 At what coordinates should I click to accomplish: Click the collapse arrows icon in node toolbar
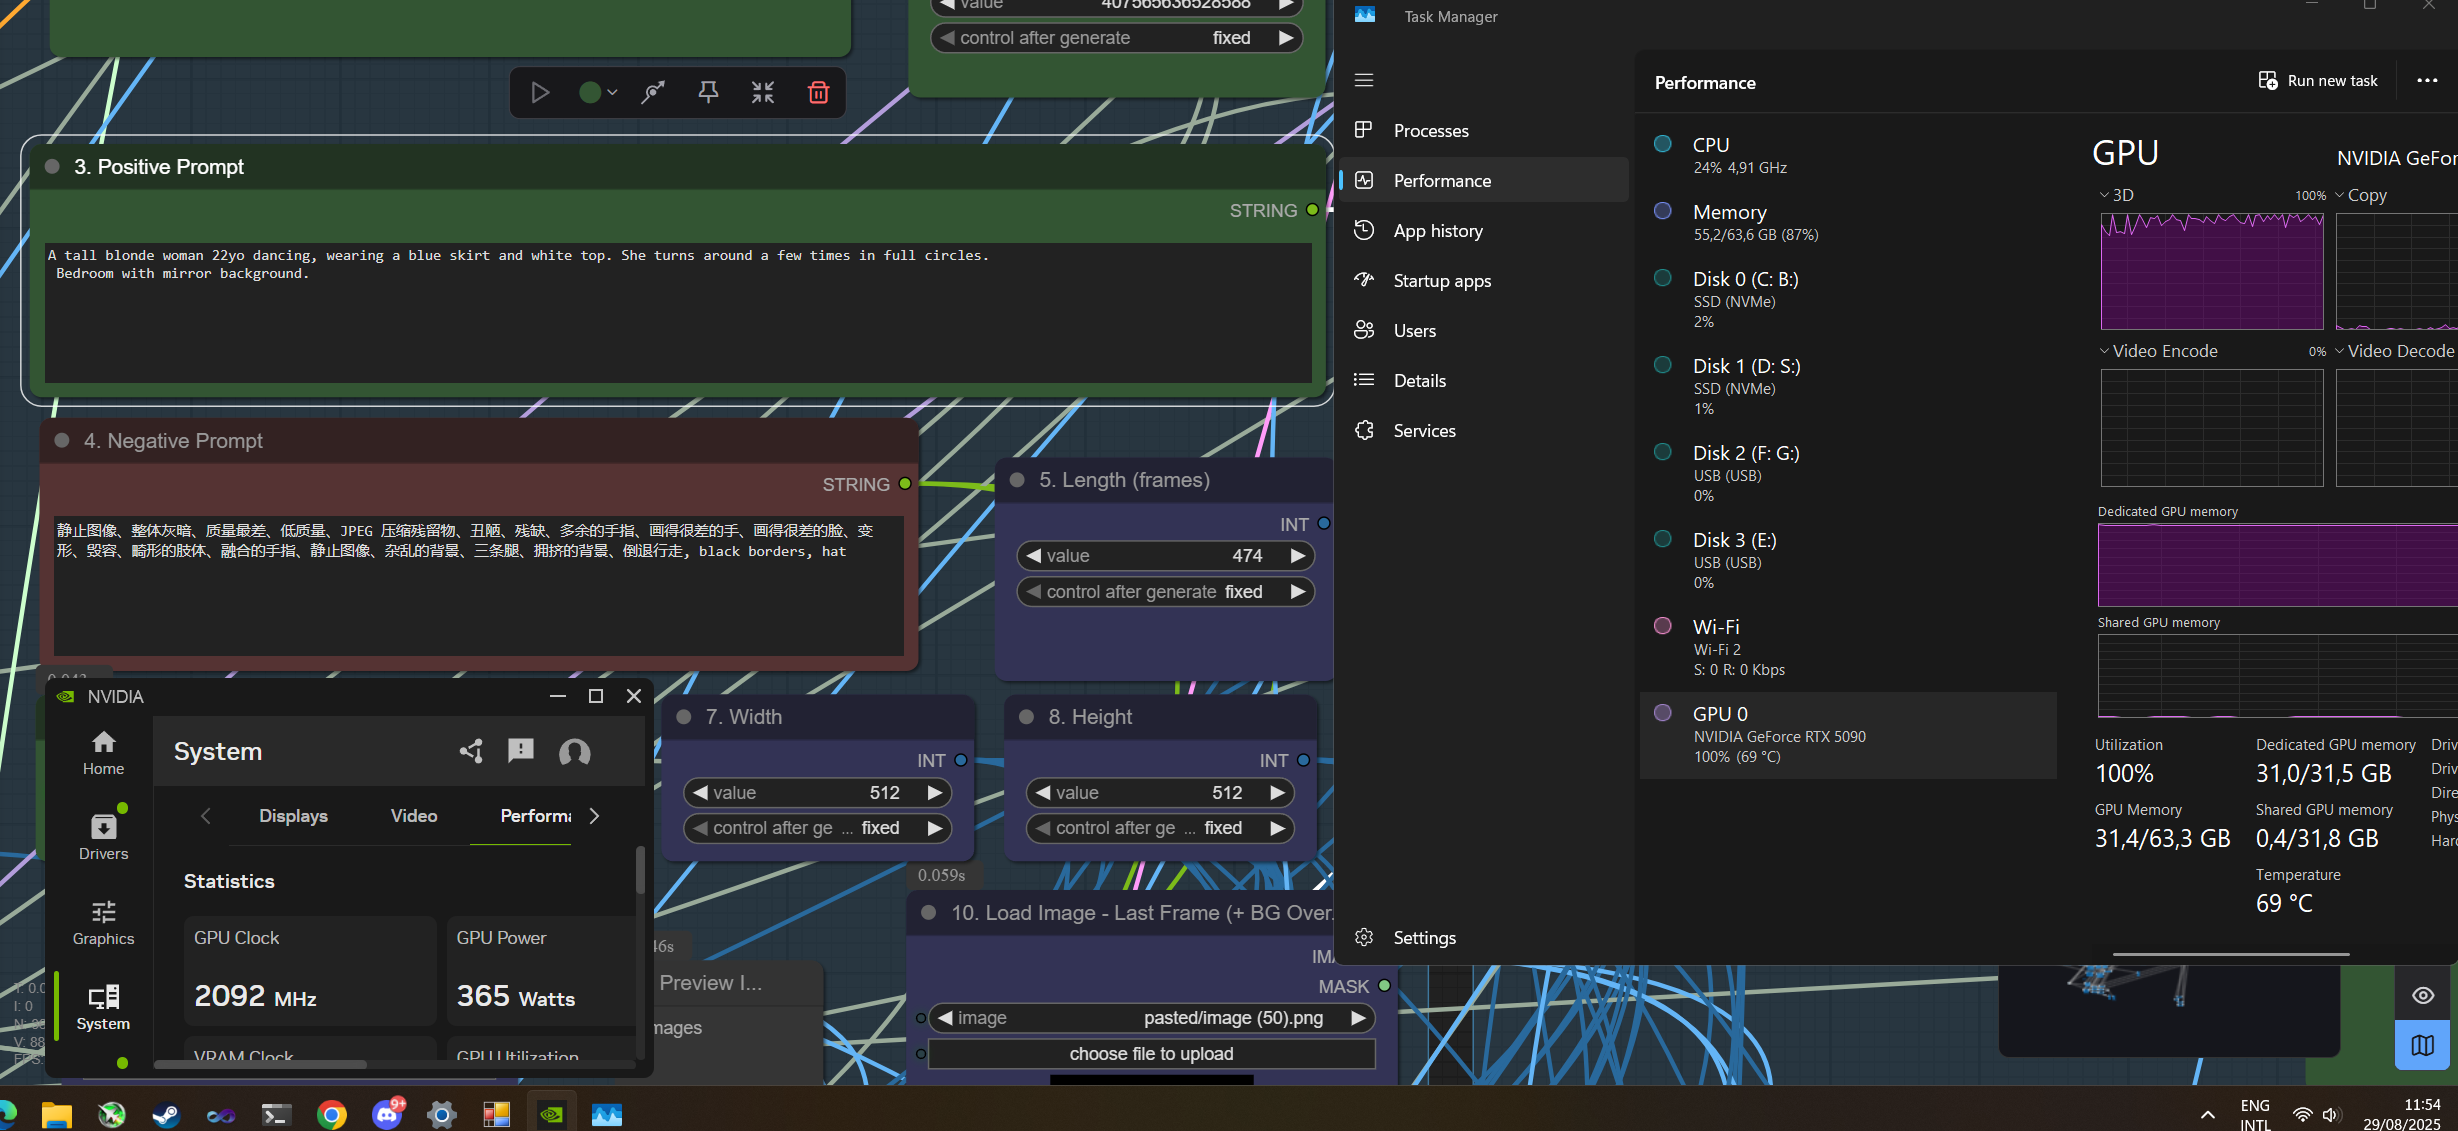(763, 93)
